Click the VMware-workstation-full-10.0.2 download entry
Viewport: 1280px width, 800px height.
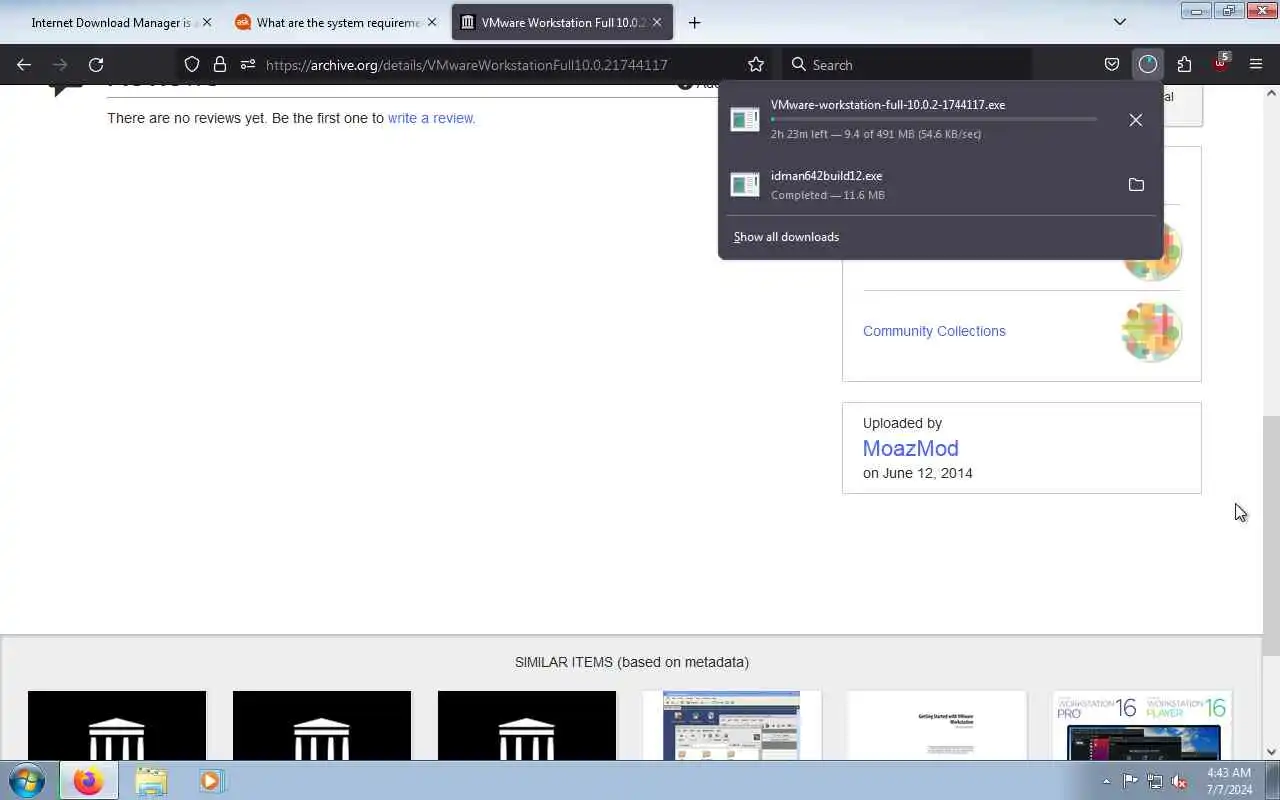(x=920, y=119)
